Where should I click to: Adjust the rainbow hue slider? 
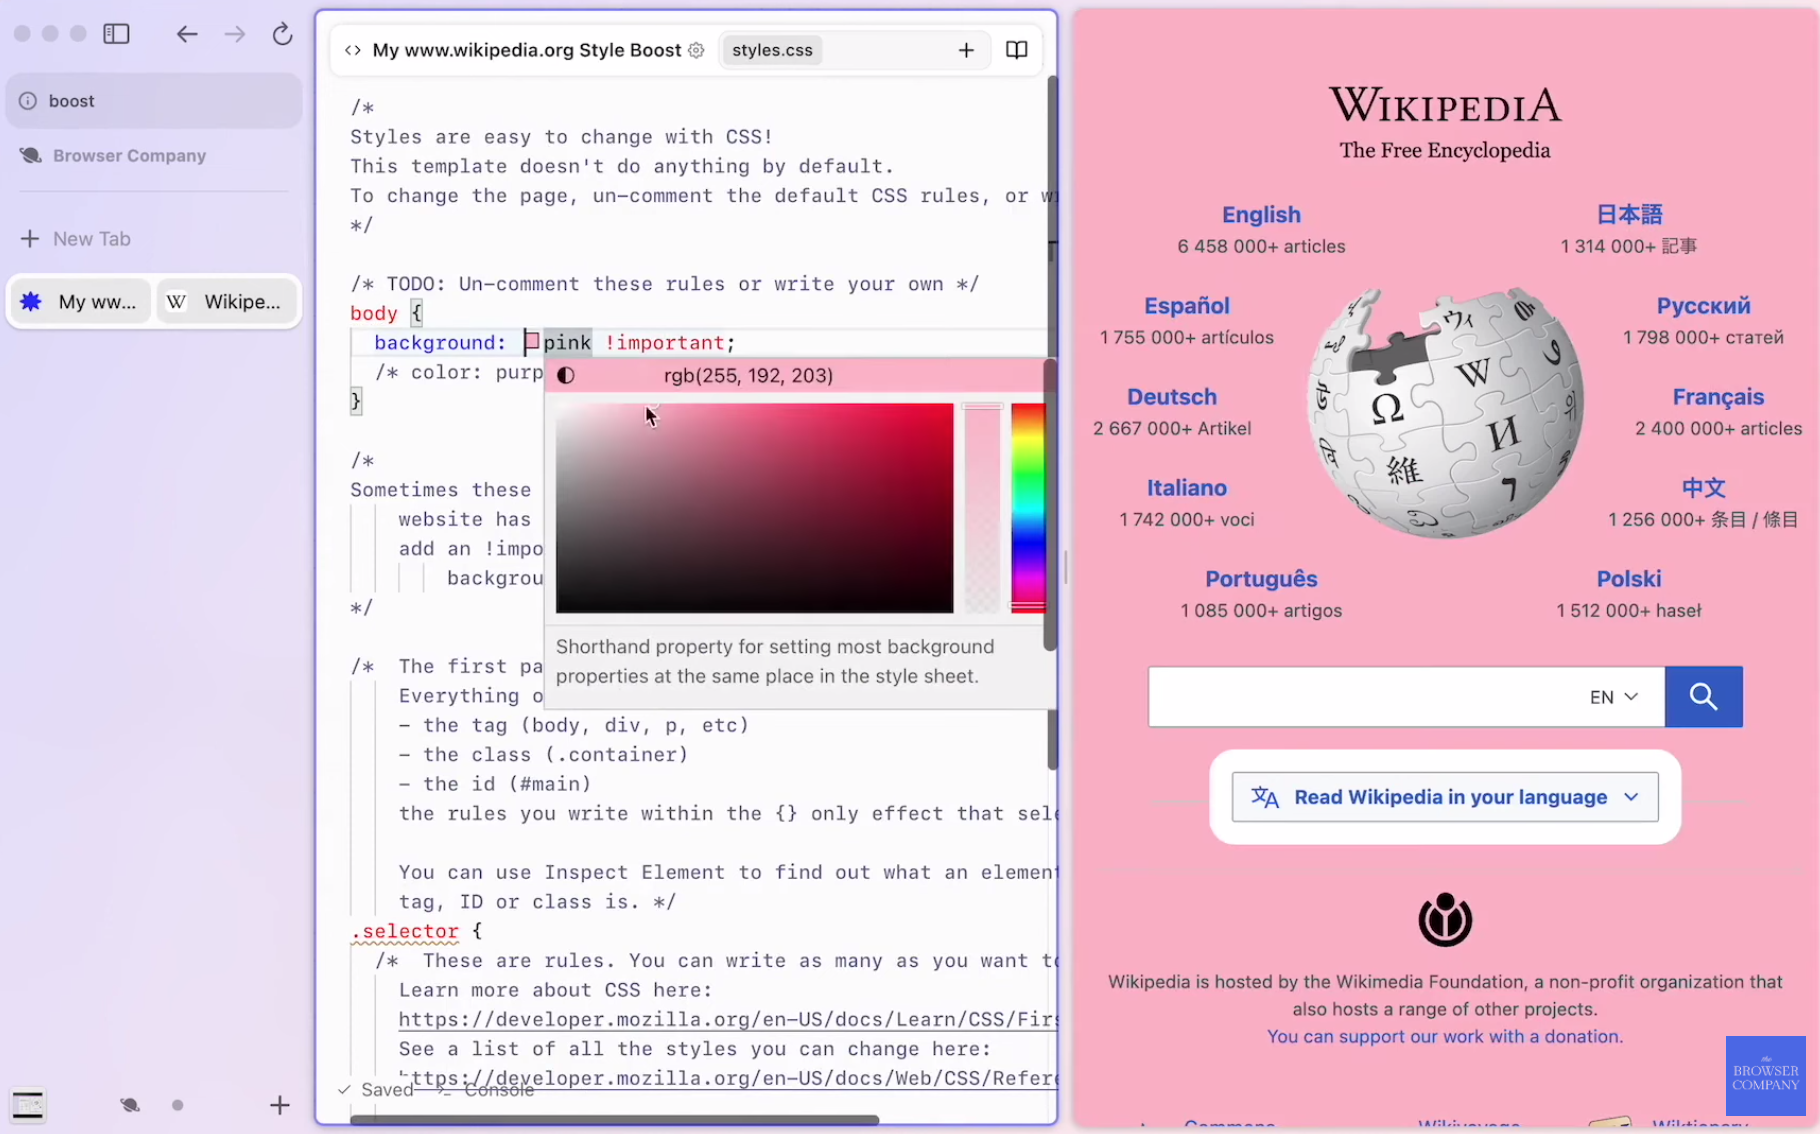(1027, 507)
